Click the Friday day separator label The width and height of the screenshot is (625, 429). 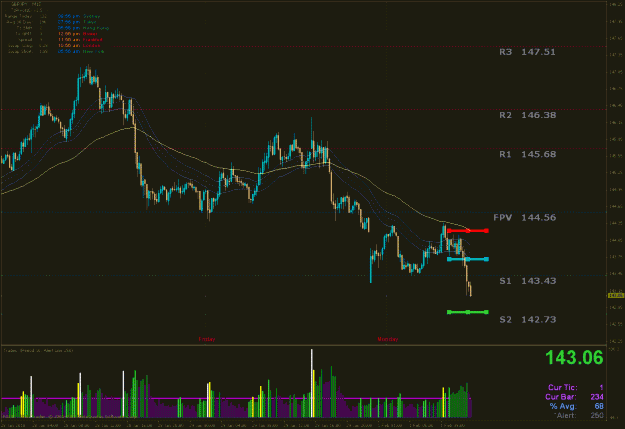pyautogui.click(x=206, y=339)
